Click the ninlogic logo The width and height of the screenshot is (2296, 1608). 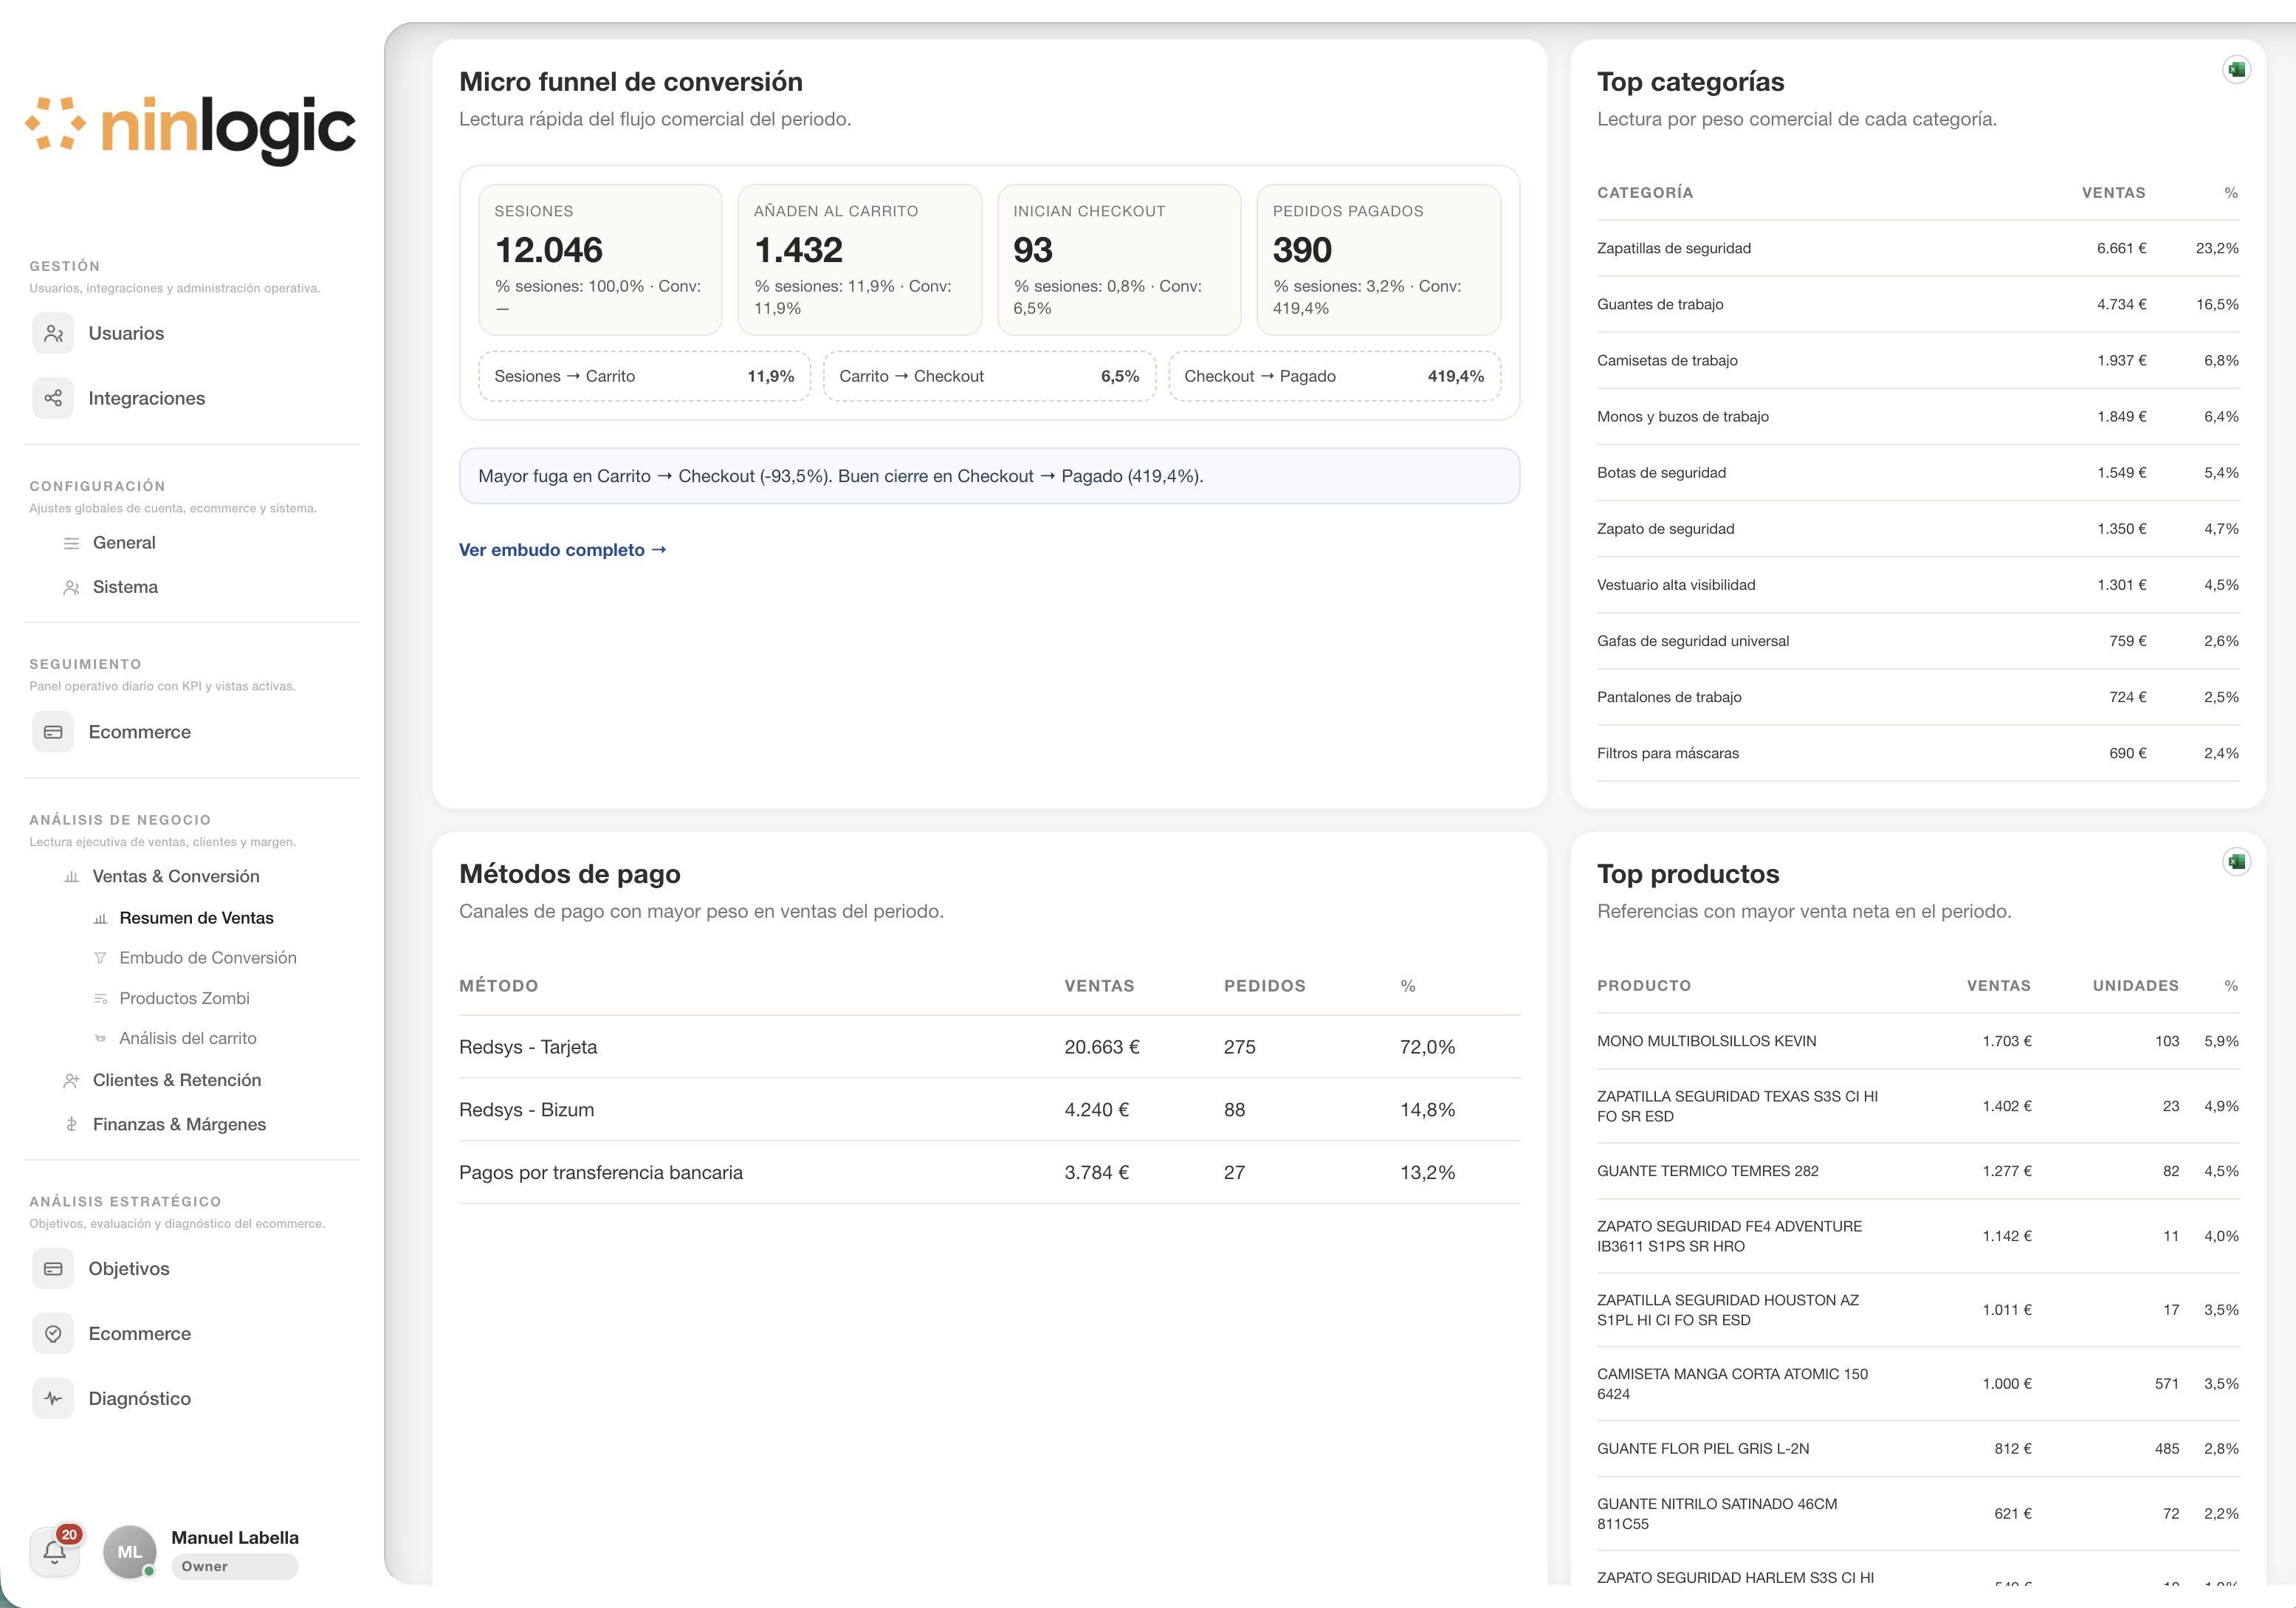tap(190, 128)
